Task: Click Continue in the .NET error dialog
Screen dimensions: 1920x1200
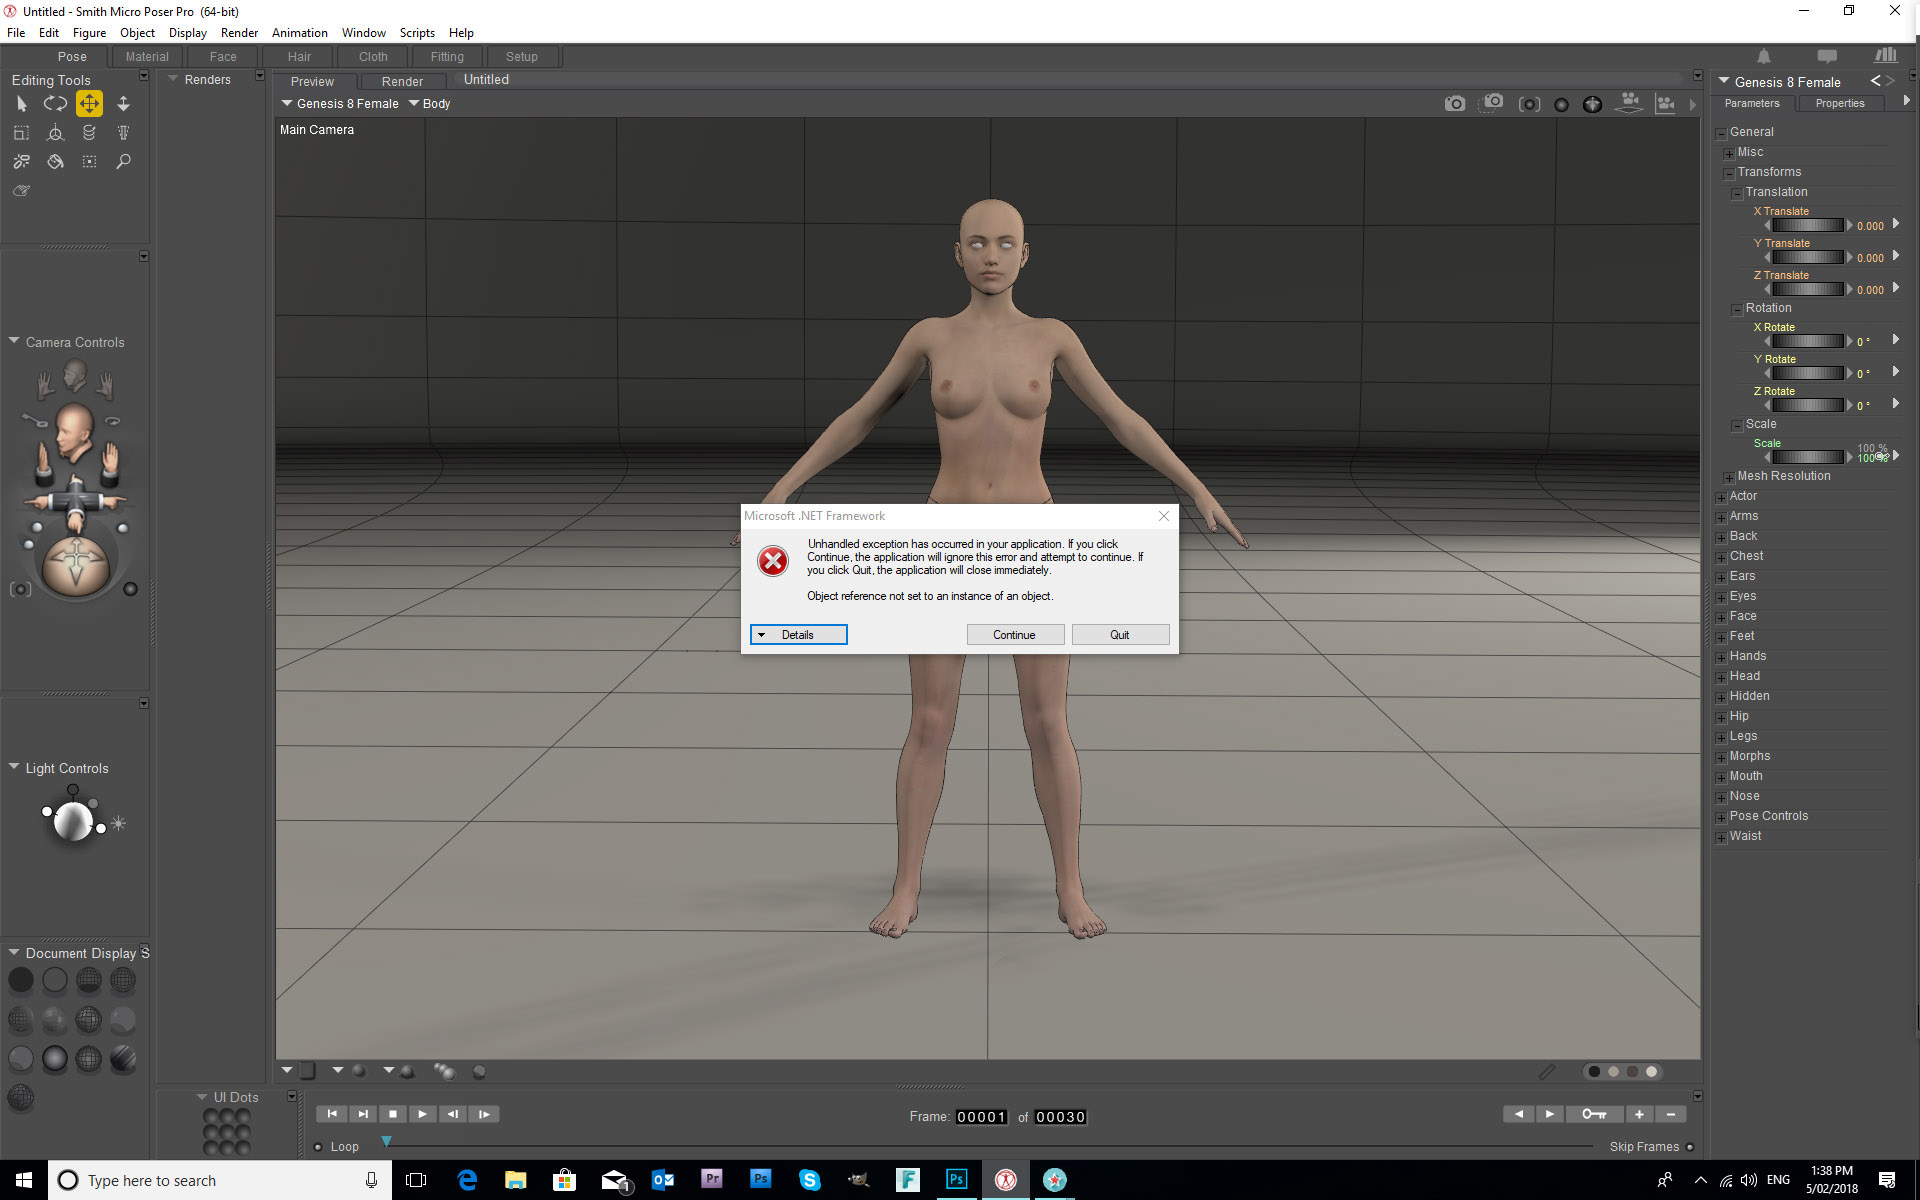Action: pyautogui.click(x=1014, y=635)
